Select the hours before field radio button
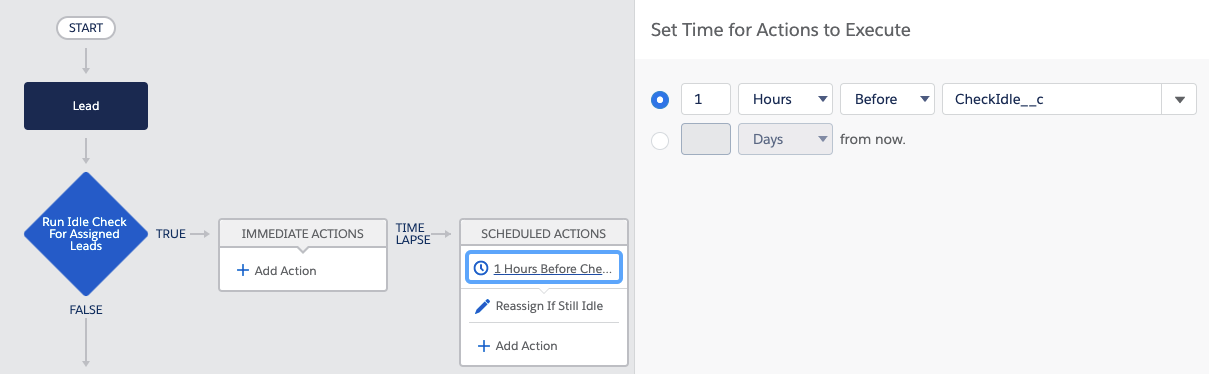 point(660,100)
